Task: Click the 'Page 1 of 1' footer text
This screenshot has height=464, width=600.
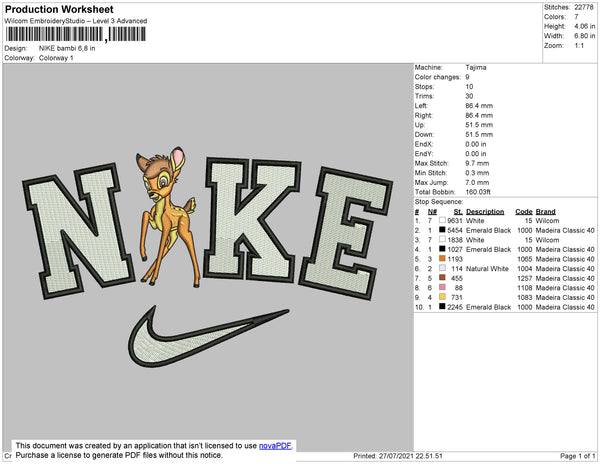Action: click(x=577, y=456)
